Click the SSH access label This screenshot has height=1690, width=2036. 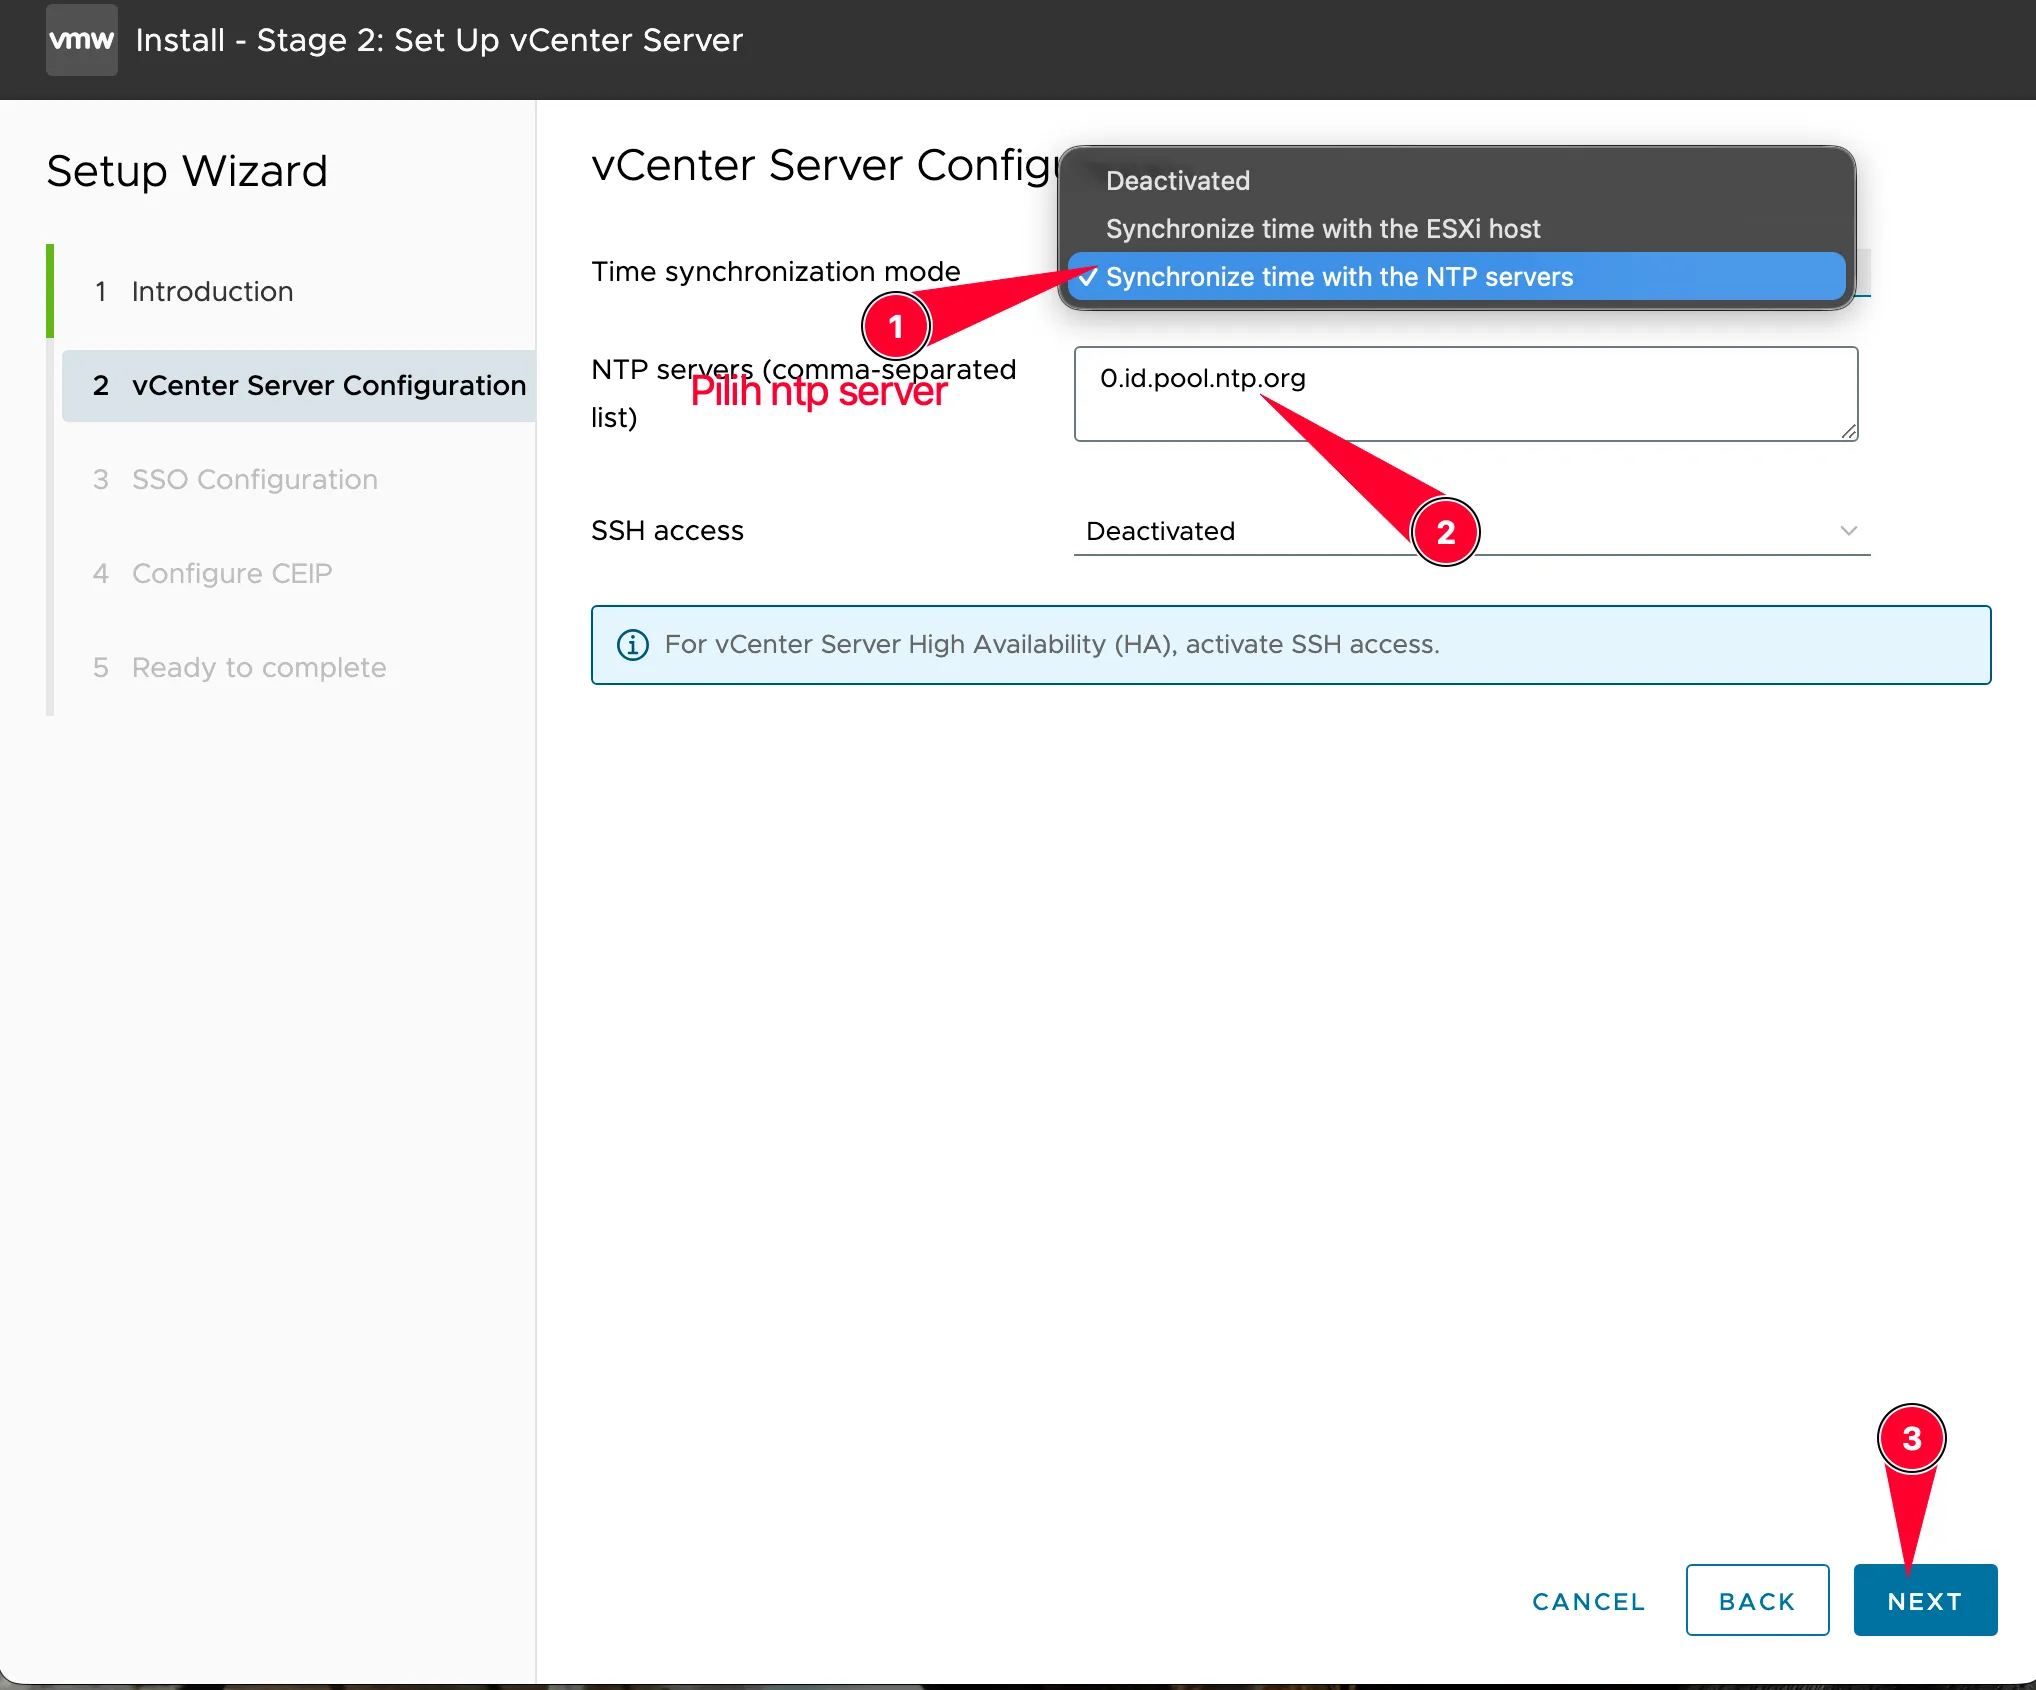(x=667, y=531)
